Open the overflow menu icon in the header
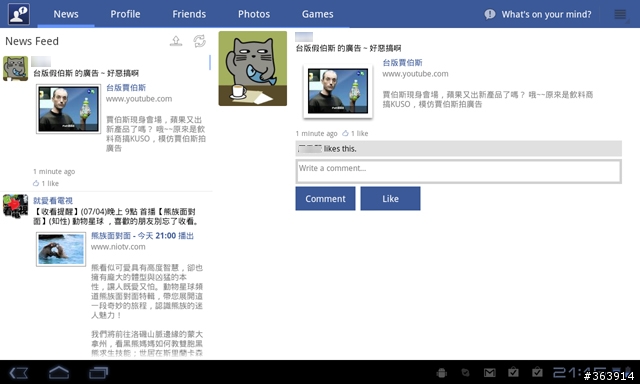This screenshot has width=640, height=384. (x=620, y=14)
